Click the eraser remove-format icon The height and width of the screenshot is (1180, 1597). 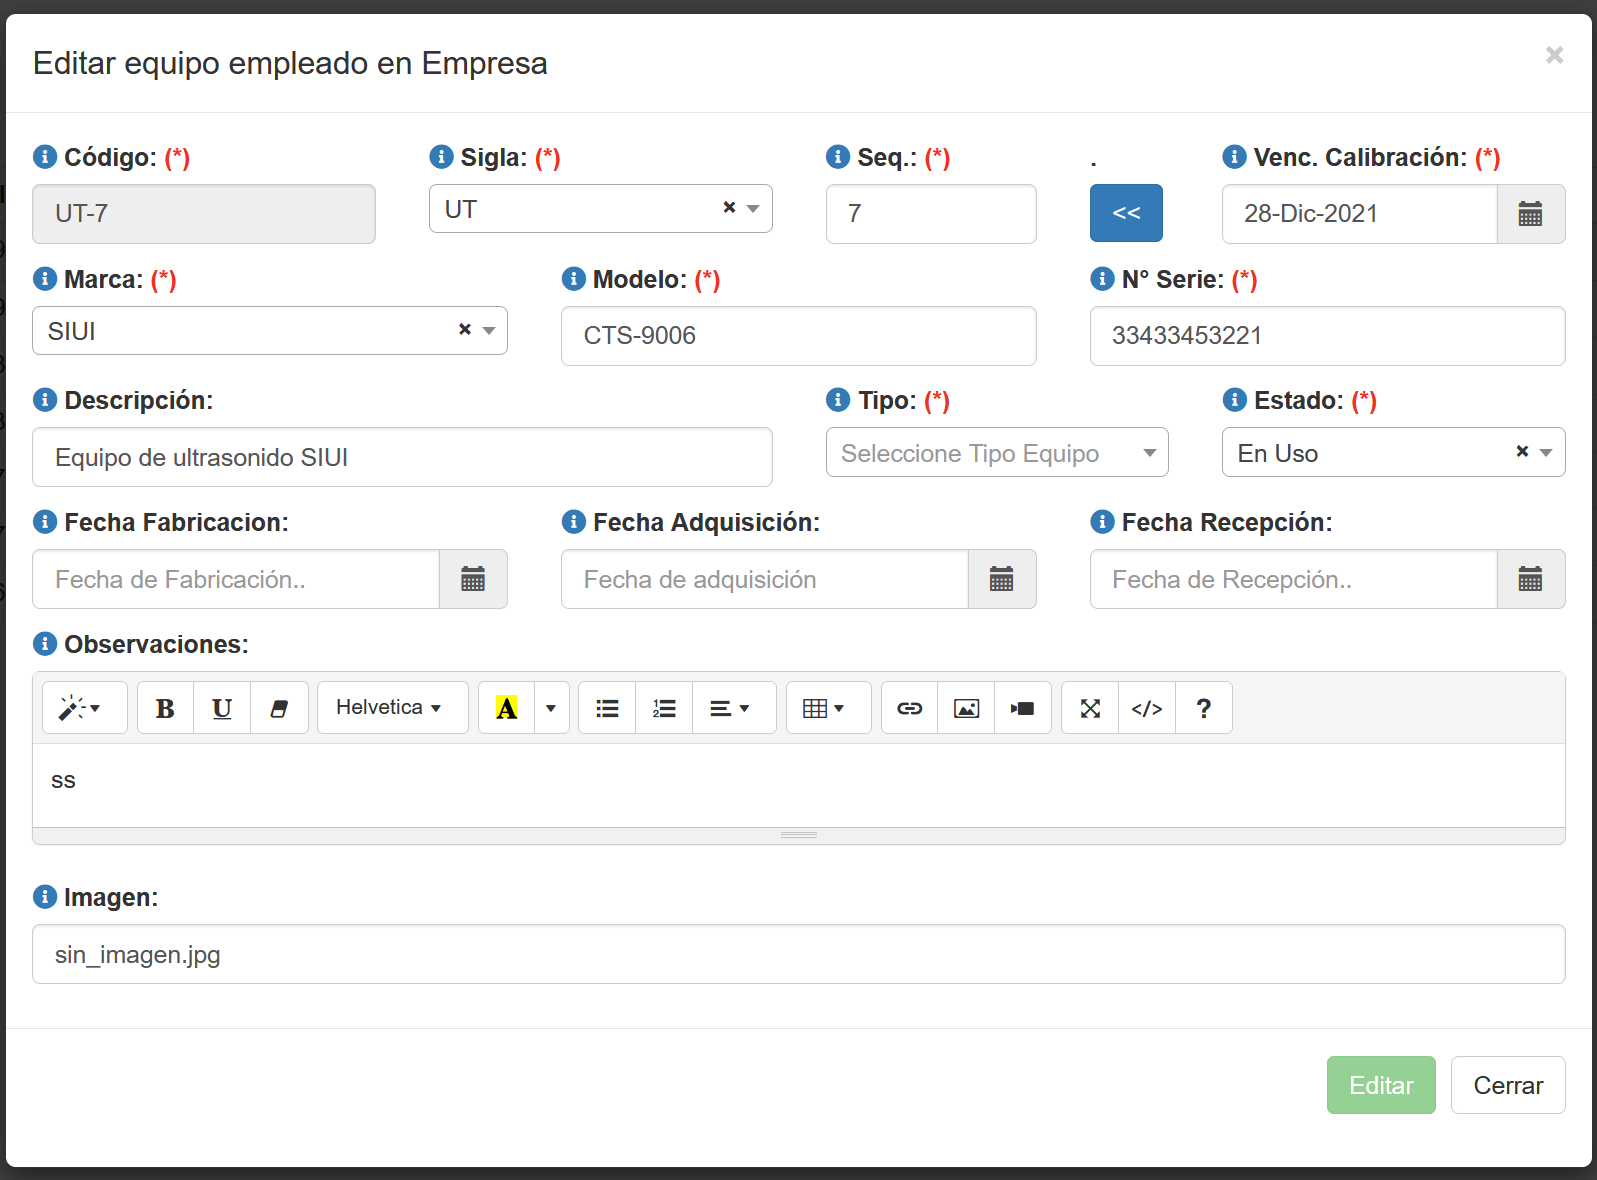pyautogui.click(x=279, y=708)
